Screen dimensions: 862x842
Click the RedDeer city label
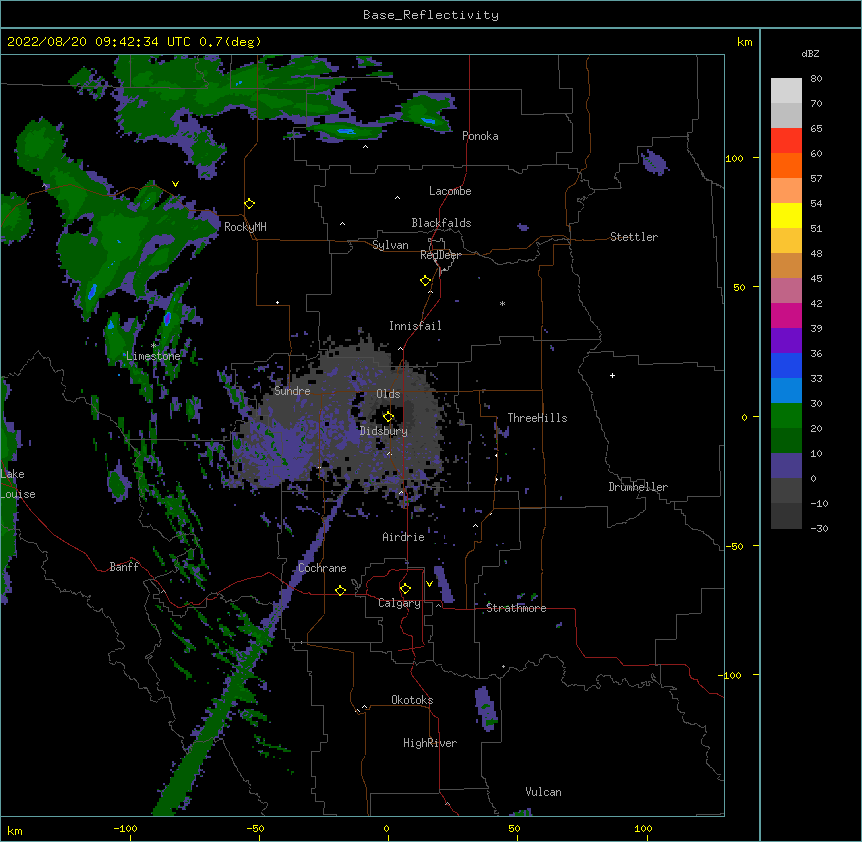440,255
